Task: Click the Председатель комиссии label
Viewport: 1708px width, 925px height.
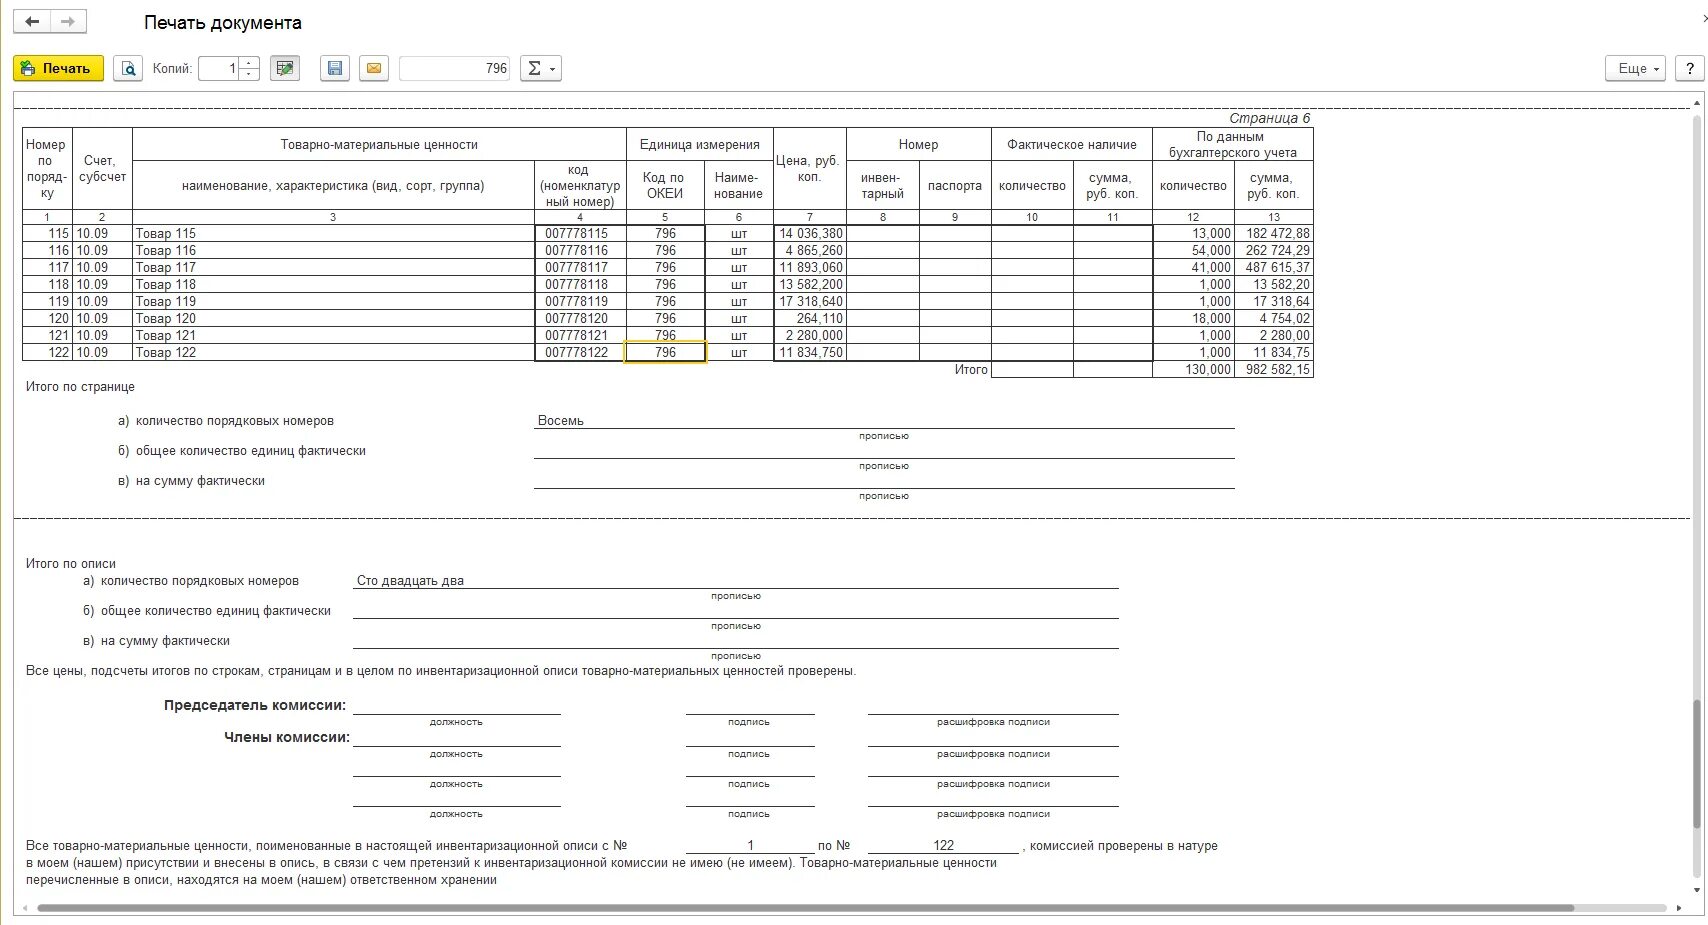Action: [255, 705]
